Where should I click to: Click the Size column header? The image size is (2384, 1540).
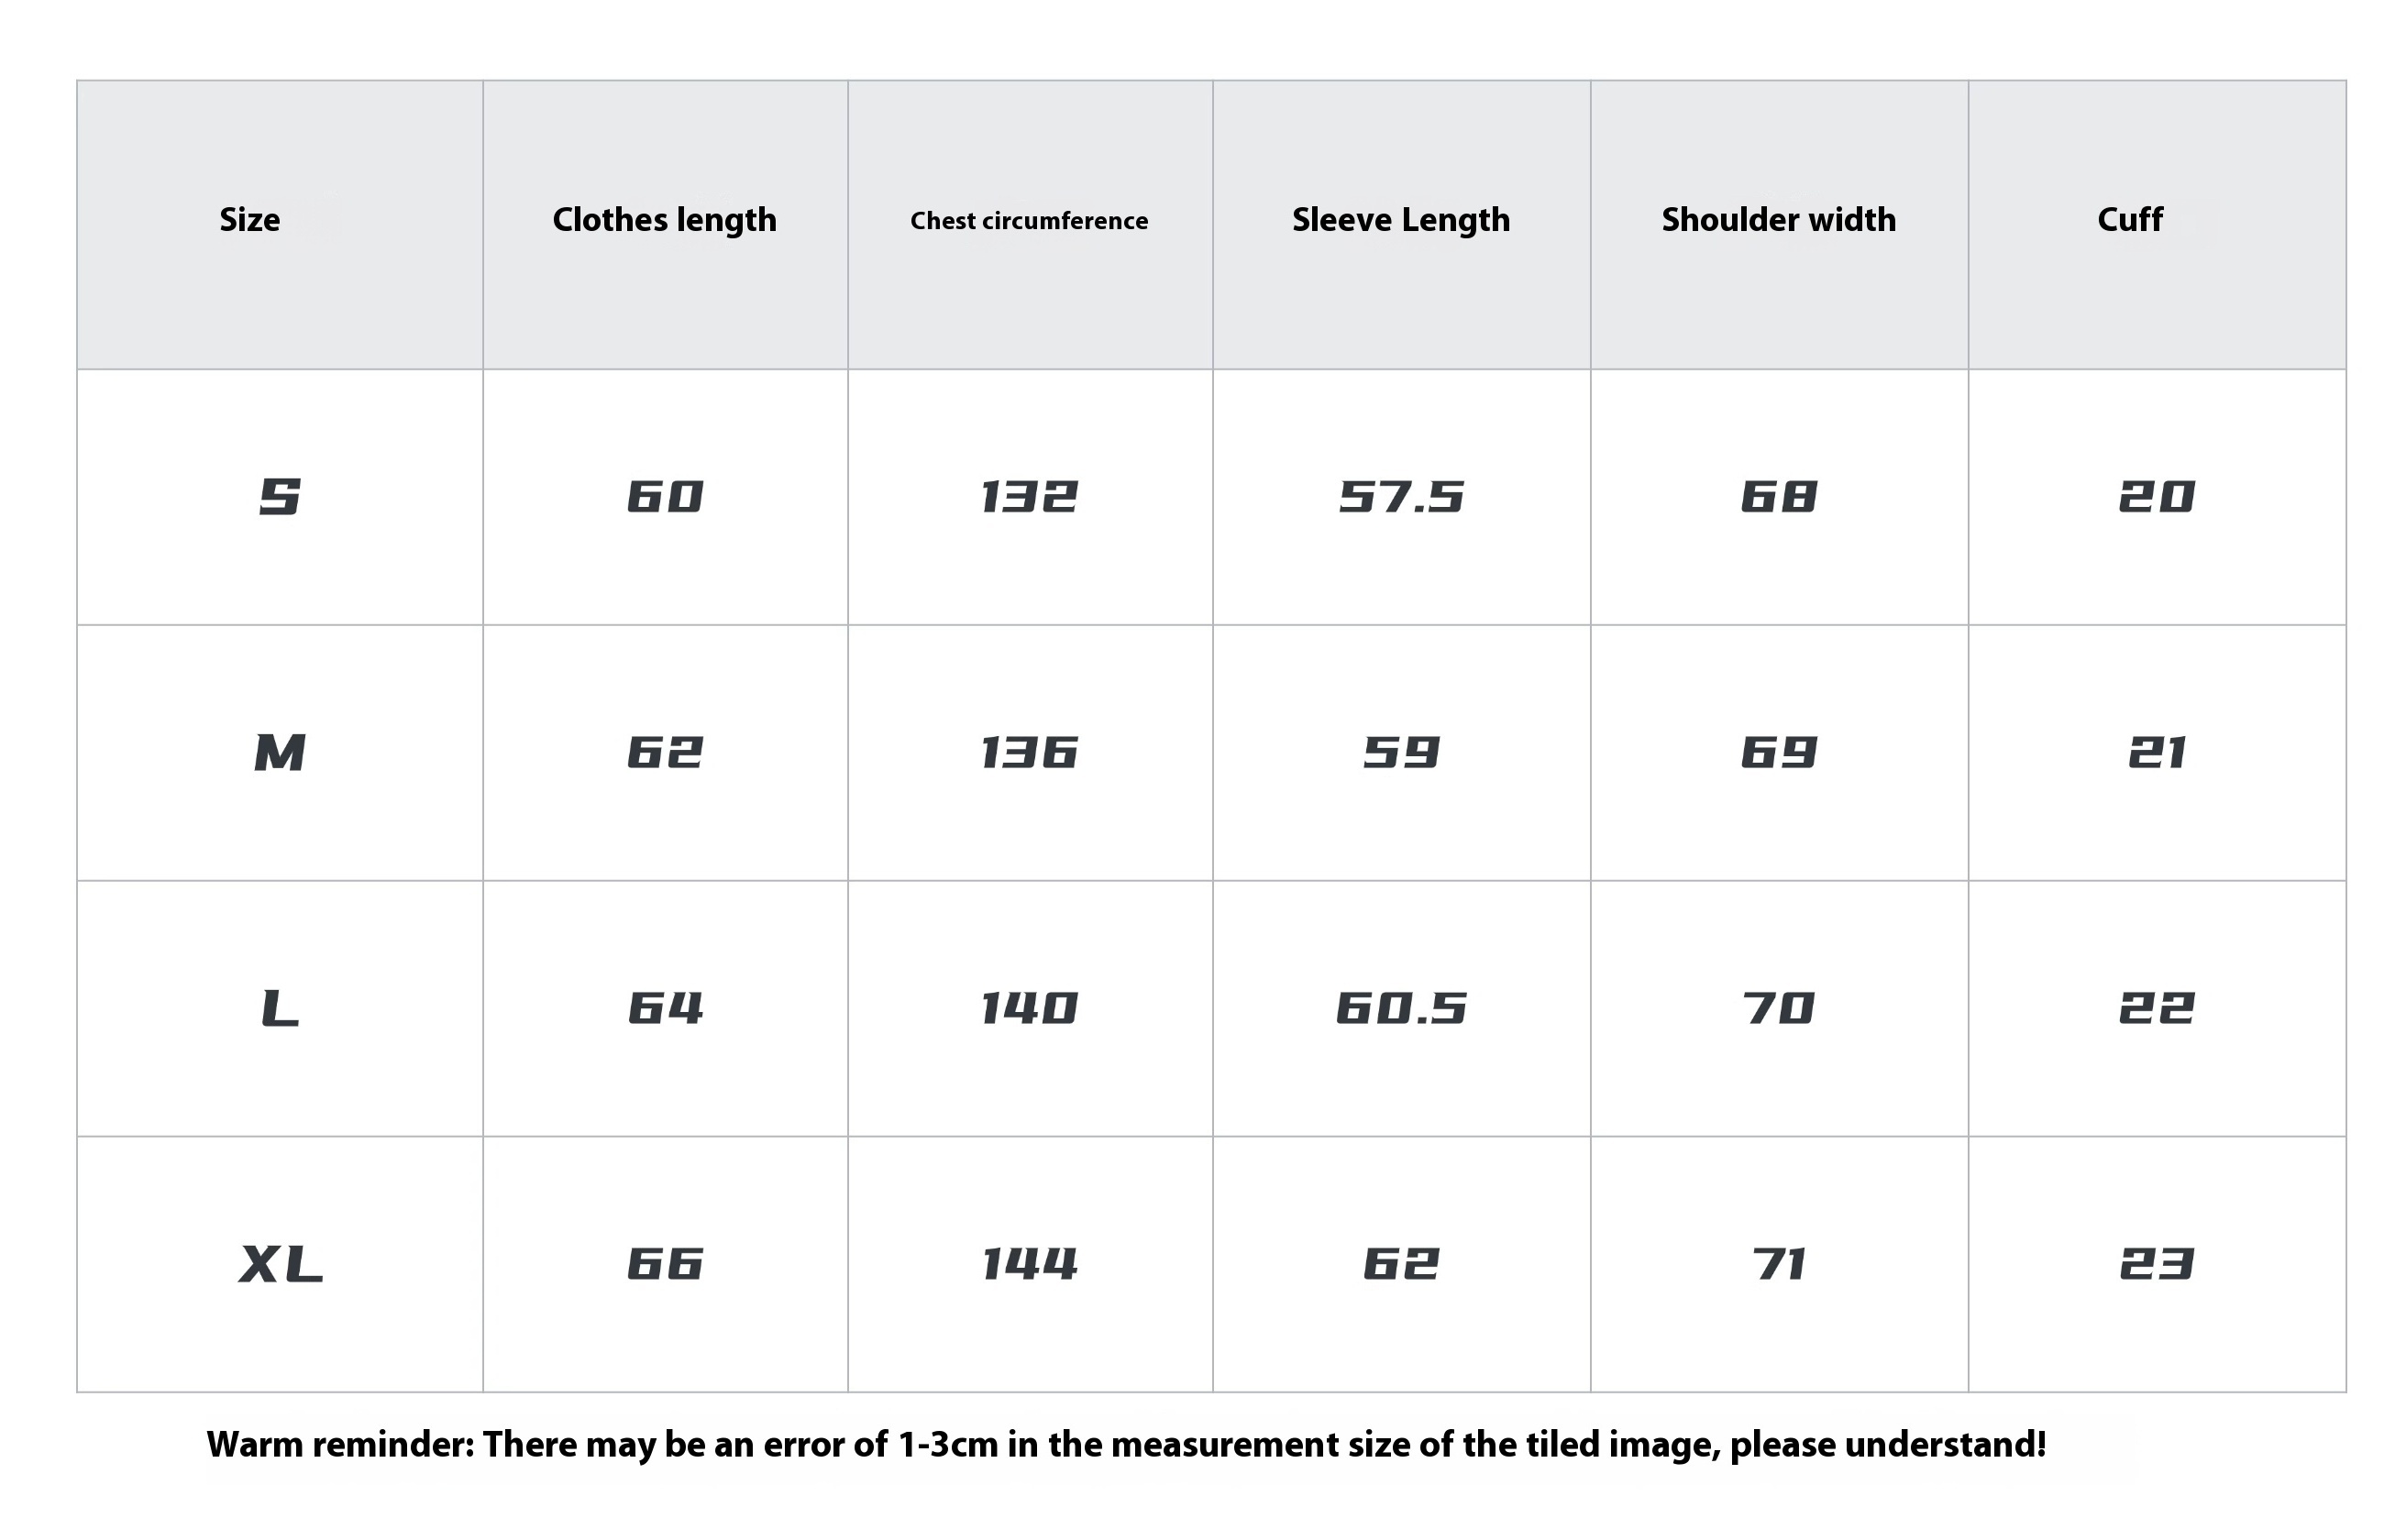(249, 220)
